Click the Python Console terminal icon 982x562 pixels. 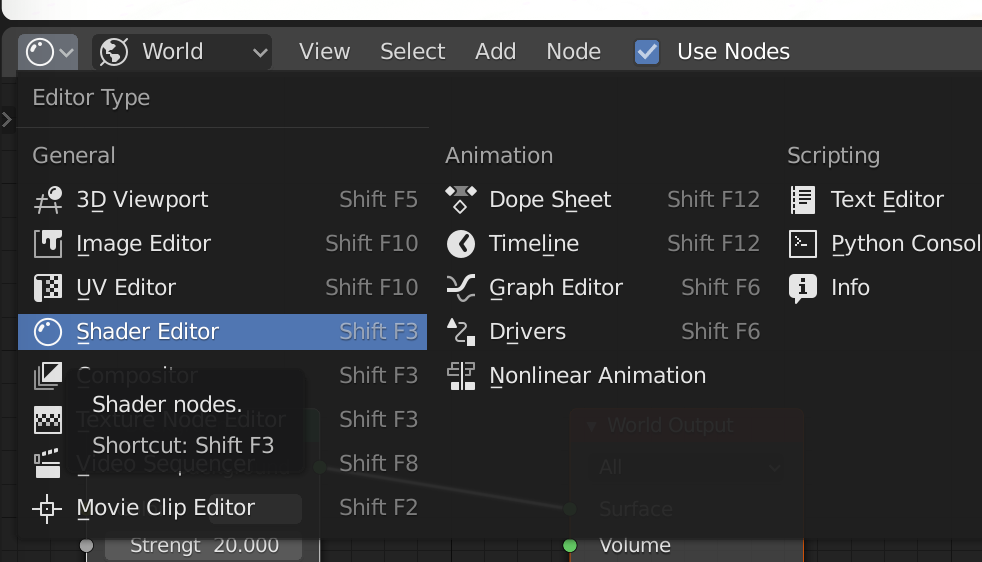coord(803,244)
